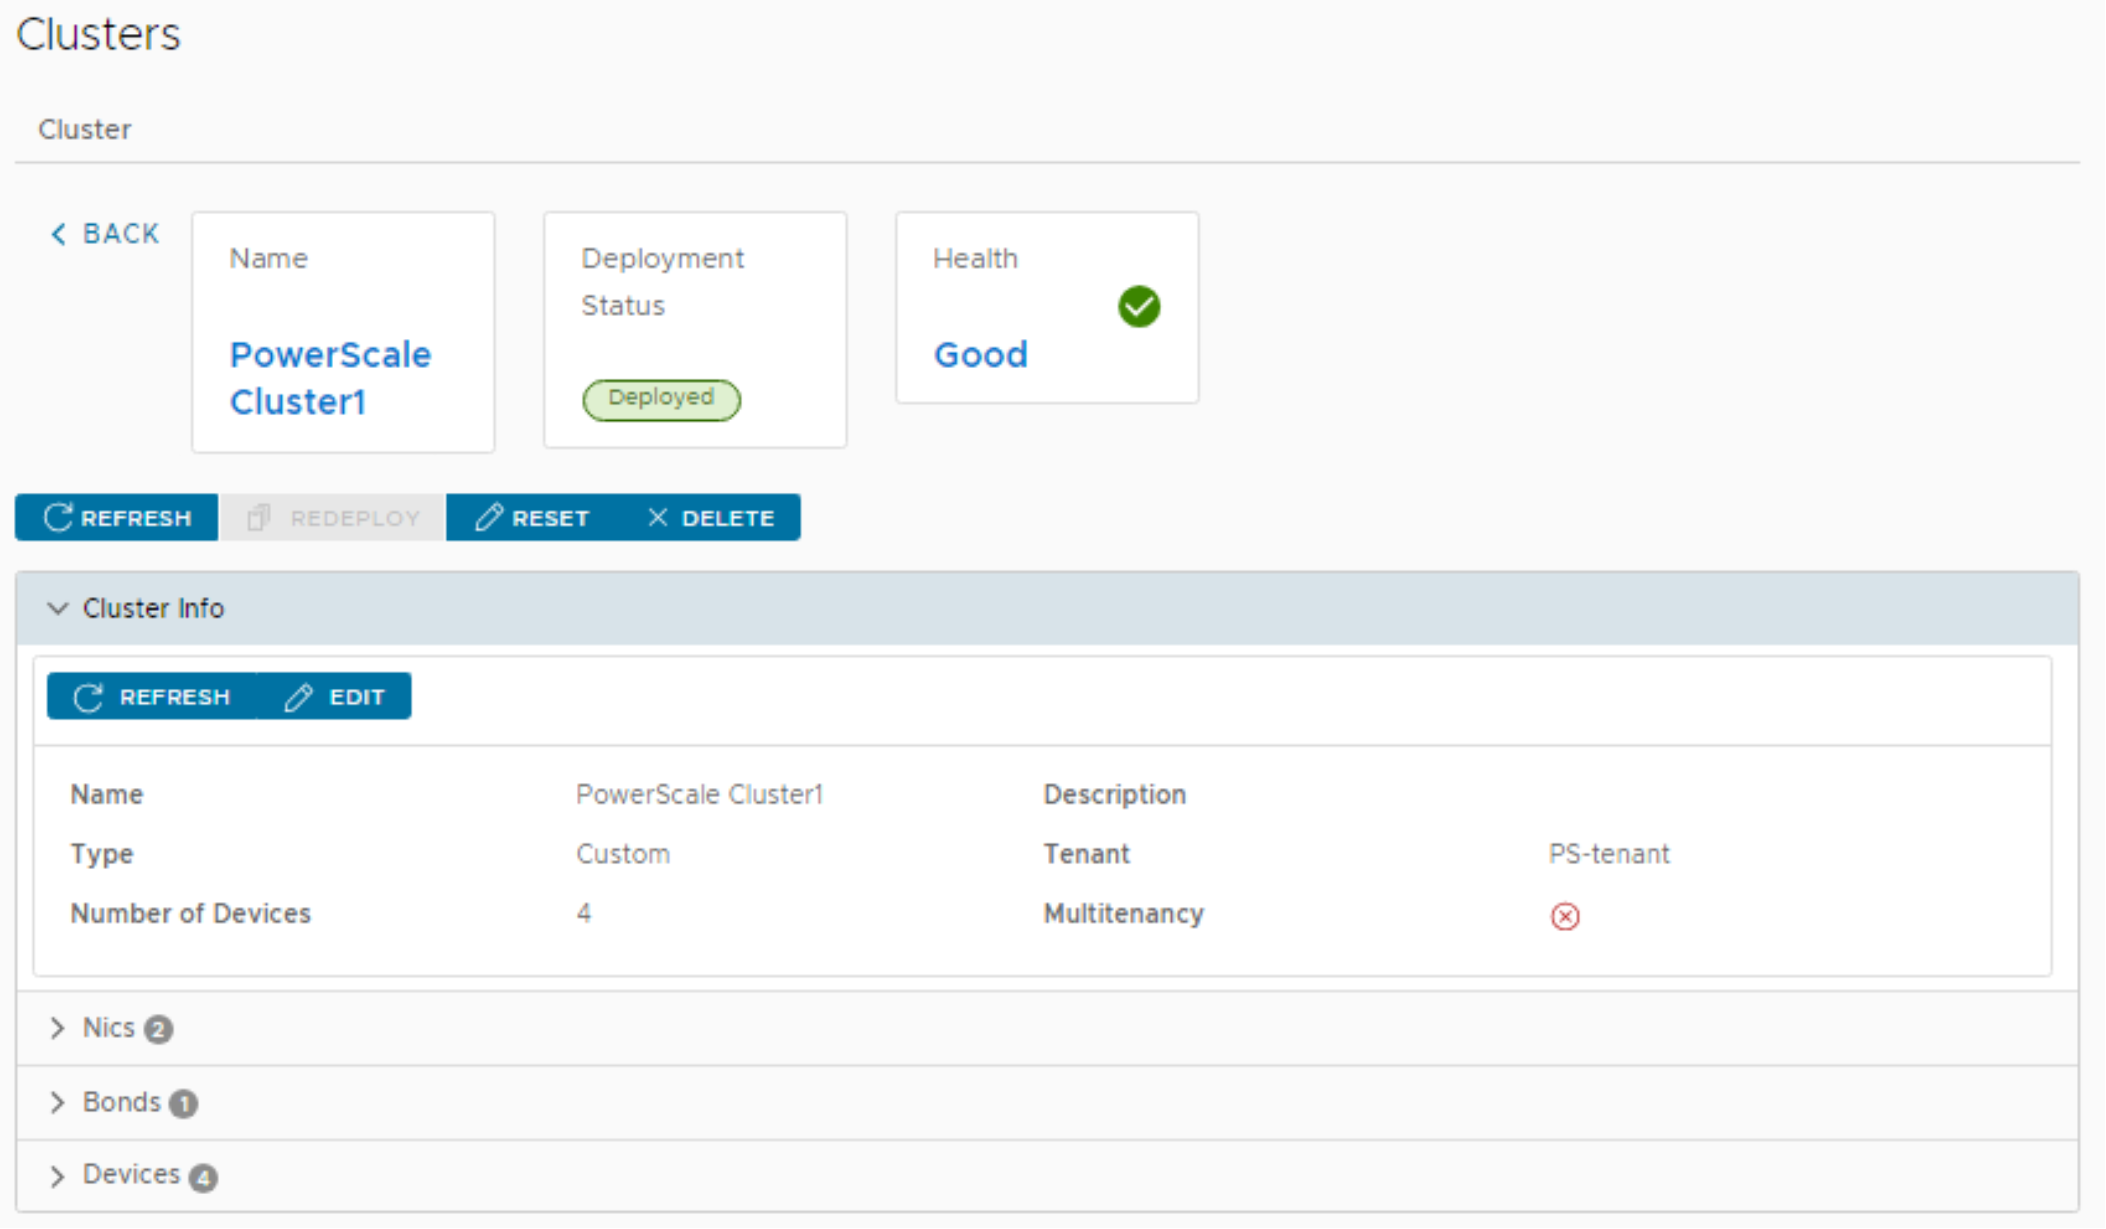Go back using the BACK link
2106x1229 pixels.
pyautogui.click(x=105, y=234)
